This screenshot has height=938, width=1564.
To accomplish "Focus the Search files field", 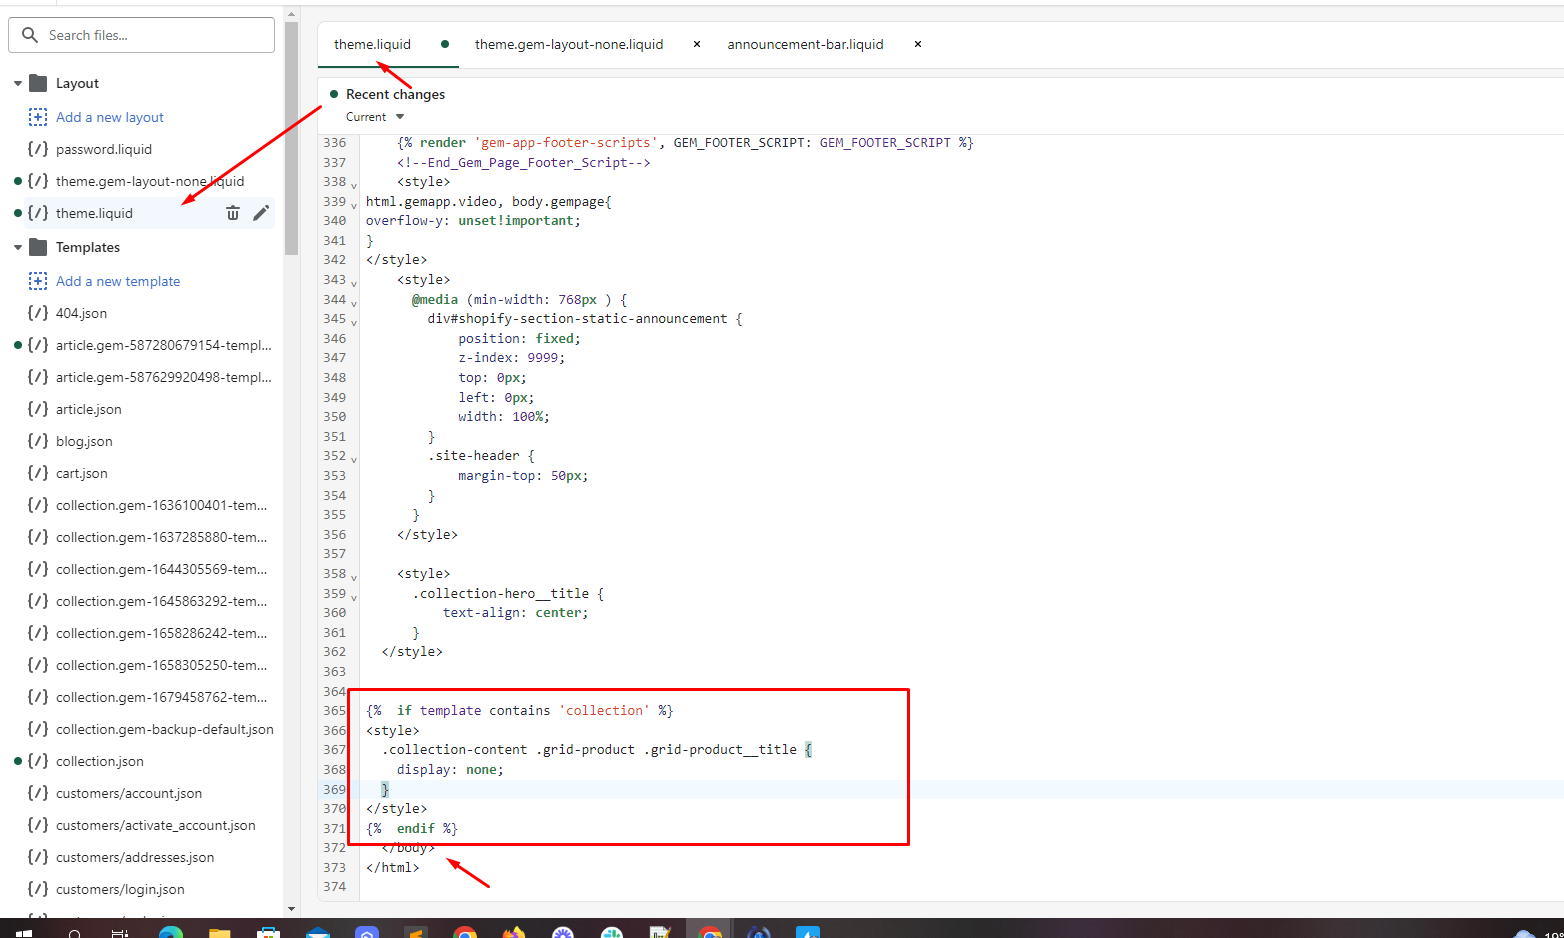I will [x=142, y=35].
